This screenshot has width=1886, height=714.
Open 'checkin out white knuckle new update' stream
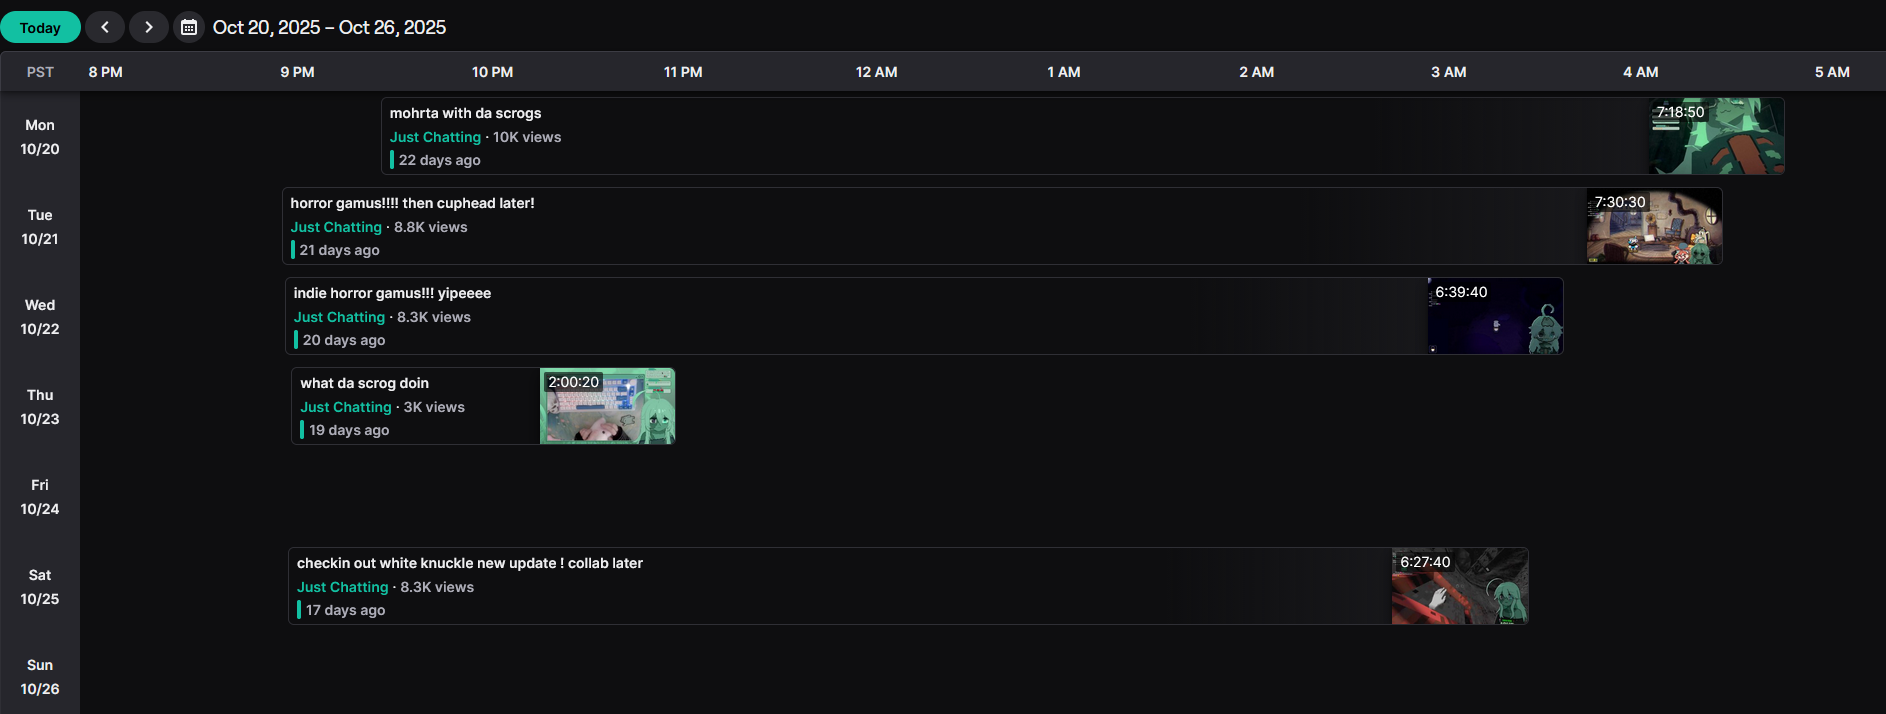point(908,586)
